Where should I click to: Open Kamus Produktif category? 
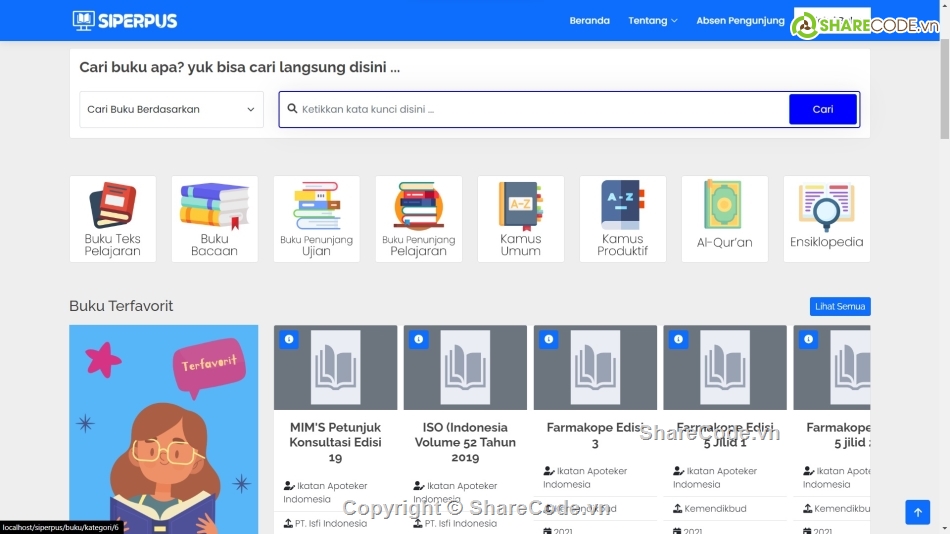[x=623, y=219]
